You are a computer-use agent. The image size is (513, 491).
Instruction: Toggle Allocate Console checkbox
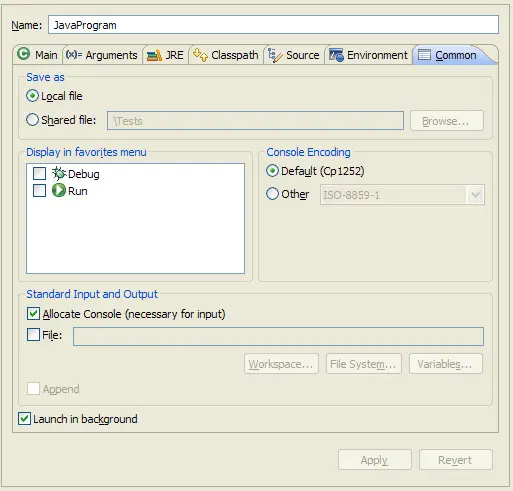pyautogui.click(x=33, y=314)
